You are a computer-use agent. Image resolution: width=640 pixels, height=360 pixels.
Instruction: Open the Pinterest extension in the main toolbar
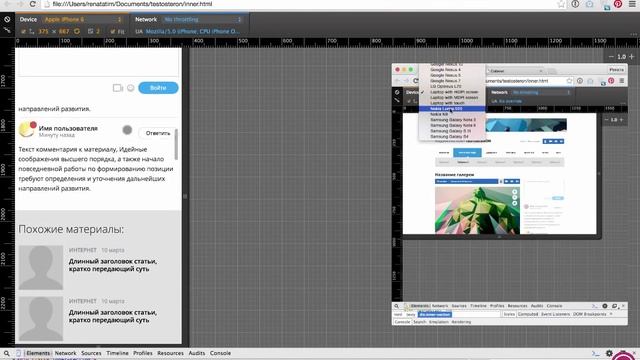(618, 4)
